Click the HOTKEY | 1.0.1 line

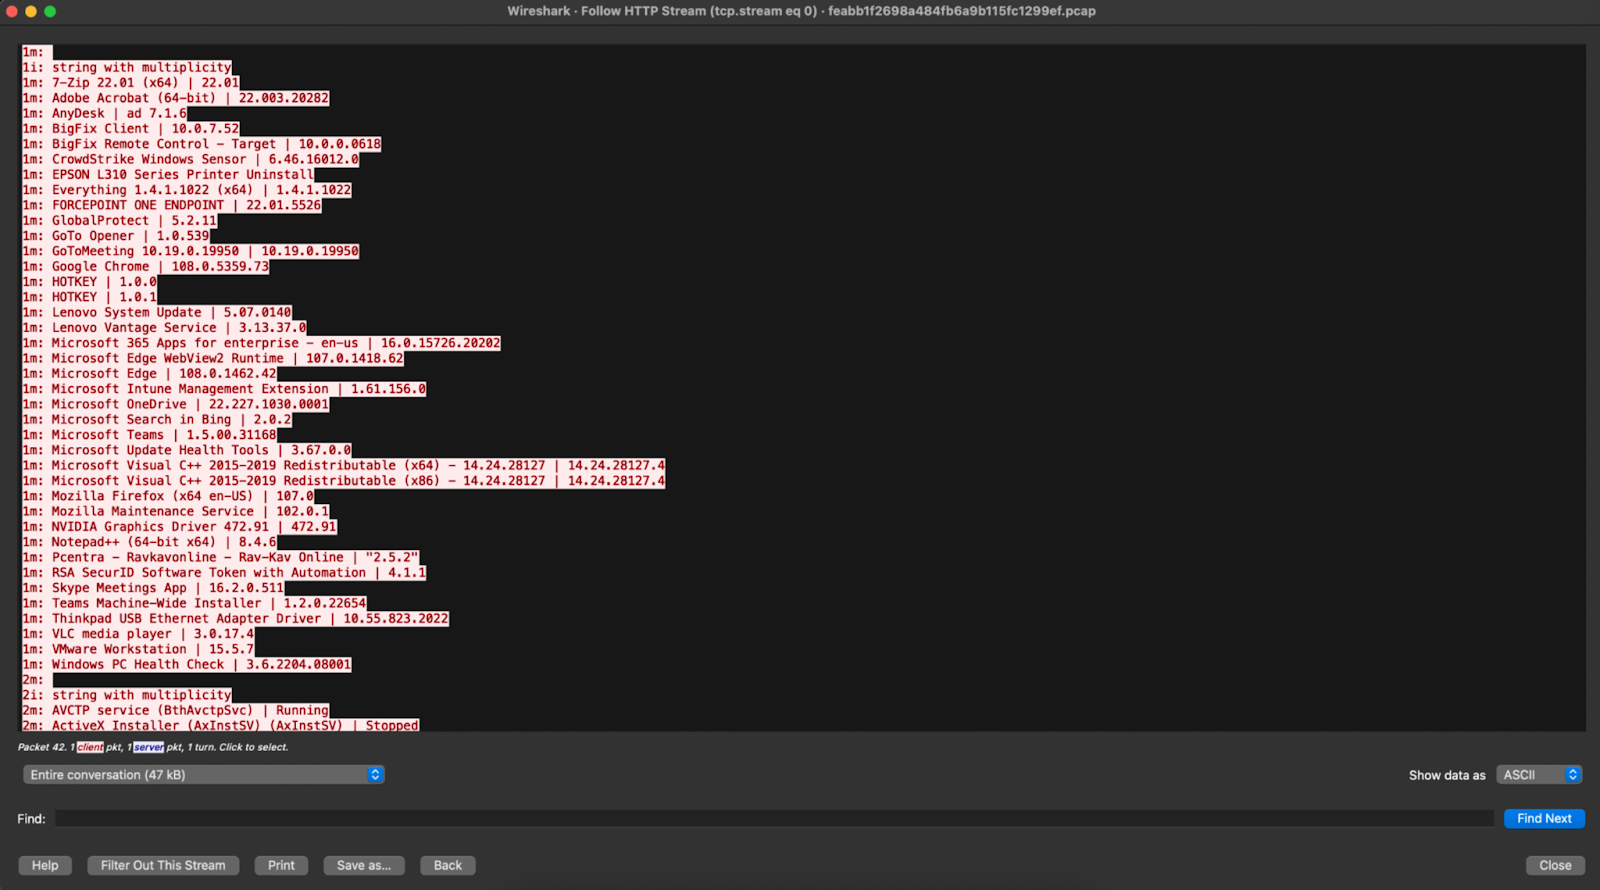[90, 297]
